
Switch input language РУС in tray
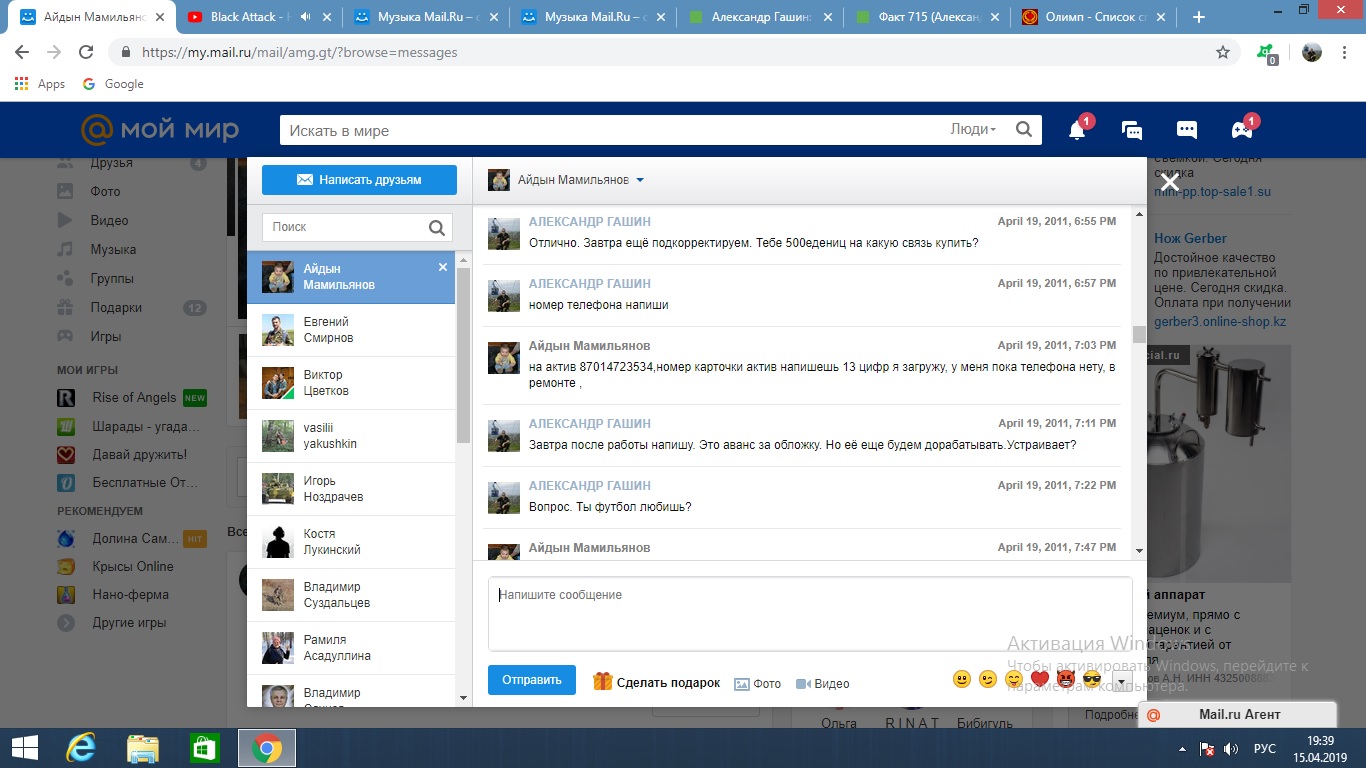tap(1265, 749)
